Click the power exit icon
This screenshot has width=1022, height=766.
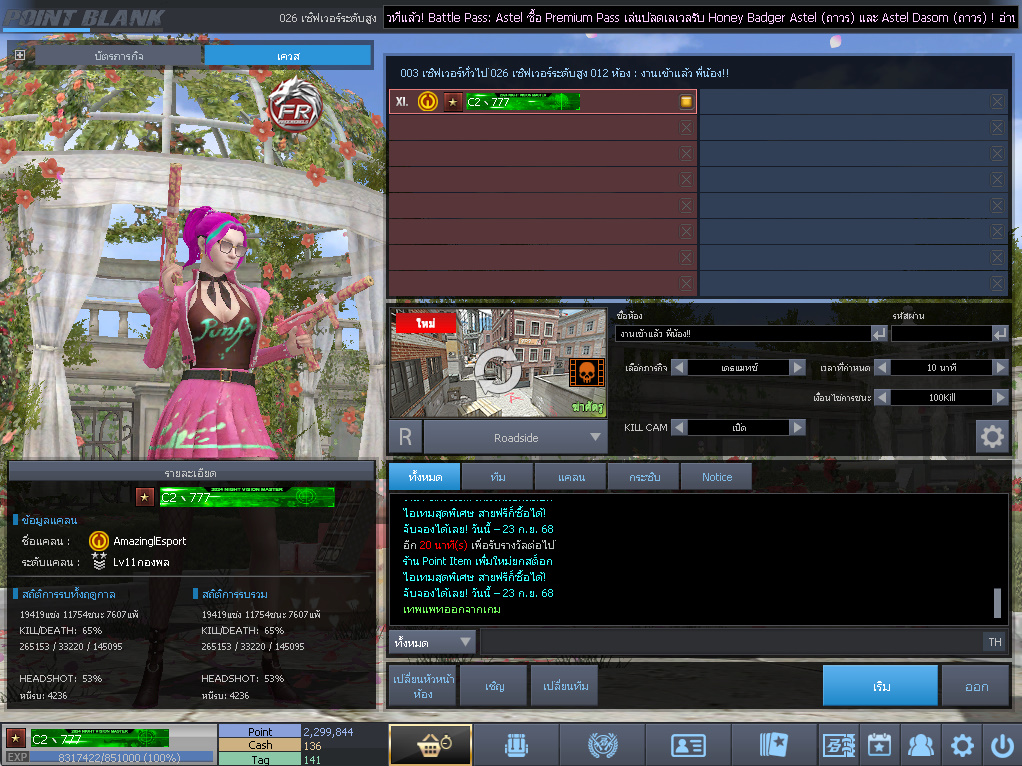click(x=1001, y=745)
